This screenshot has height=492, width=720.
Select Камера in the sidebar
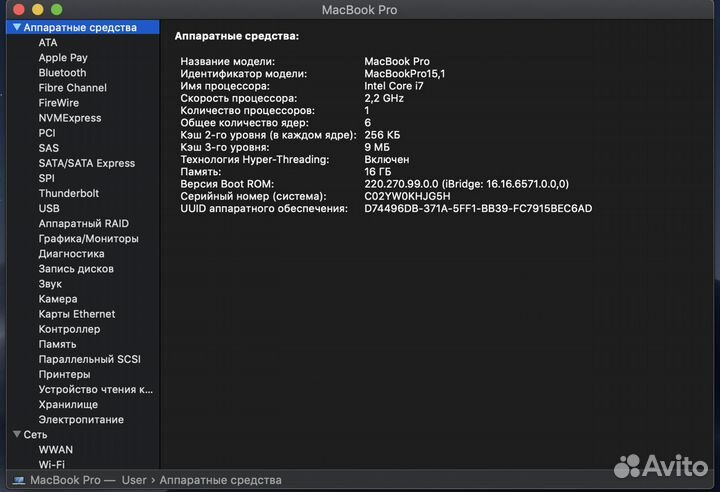tap(58, 299)
